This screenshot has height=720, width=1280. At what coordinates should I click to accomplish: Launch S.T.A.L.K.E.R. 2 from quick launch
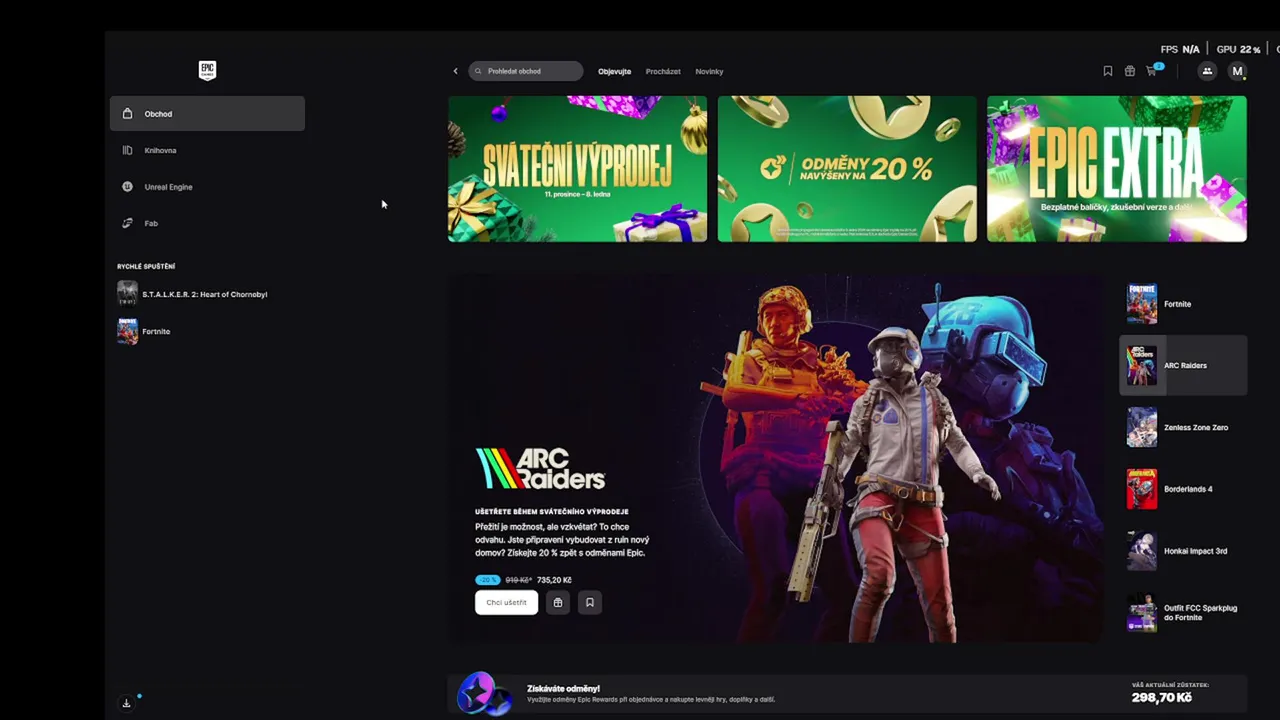[193, 294]
